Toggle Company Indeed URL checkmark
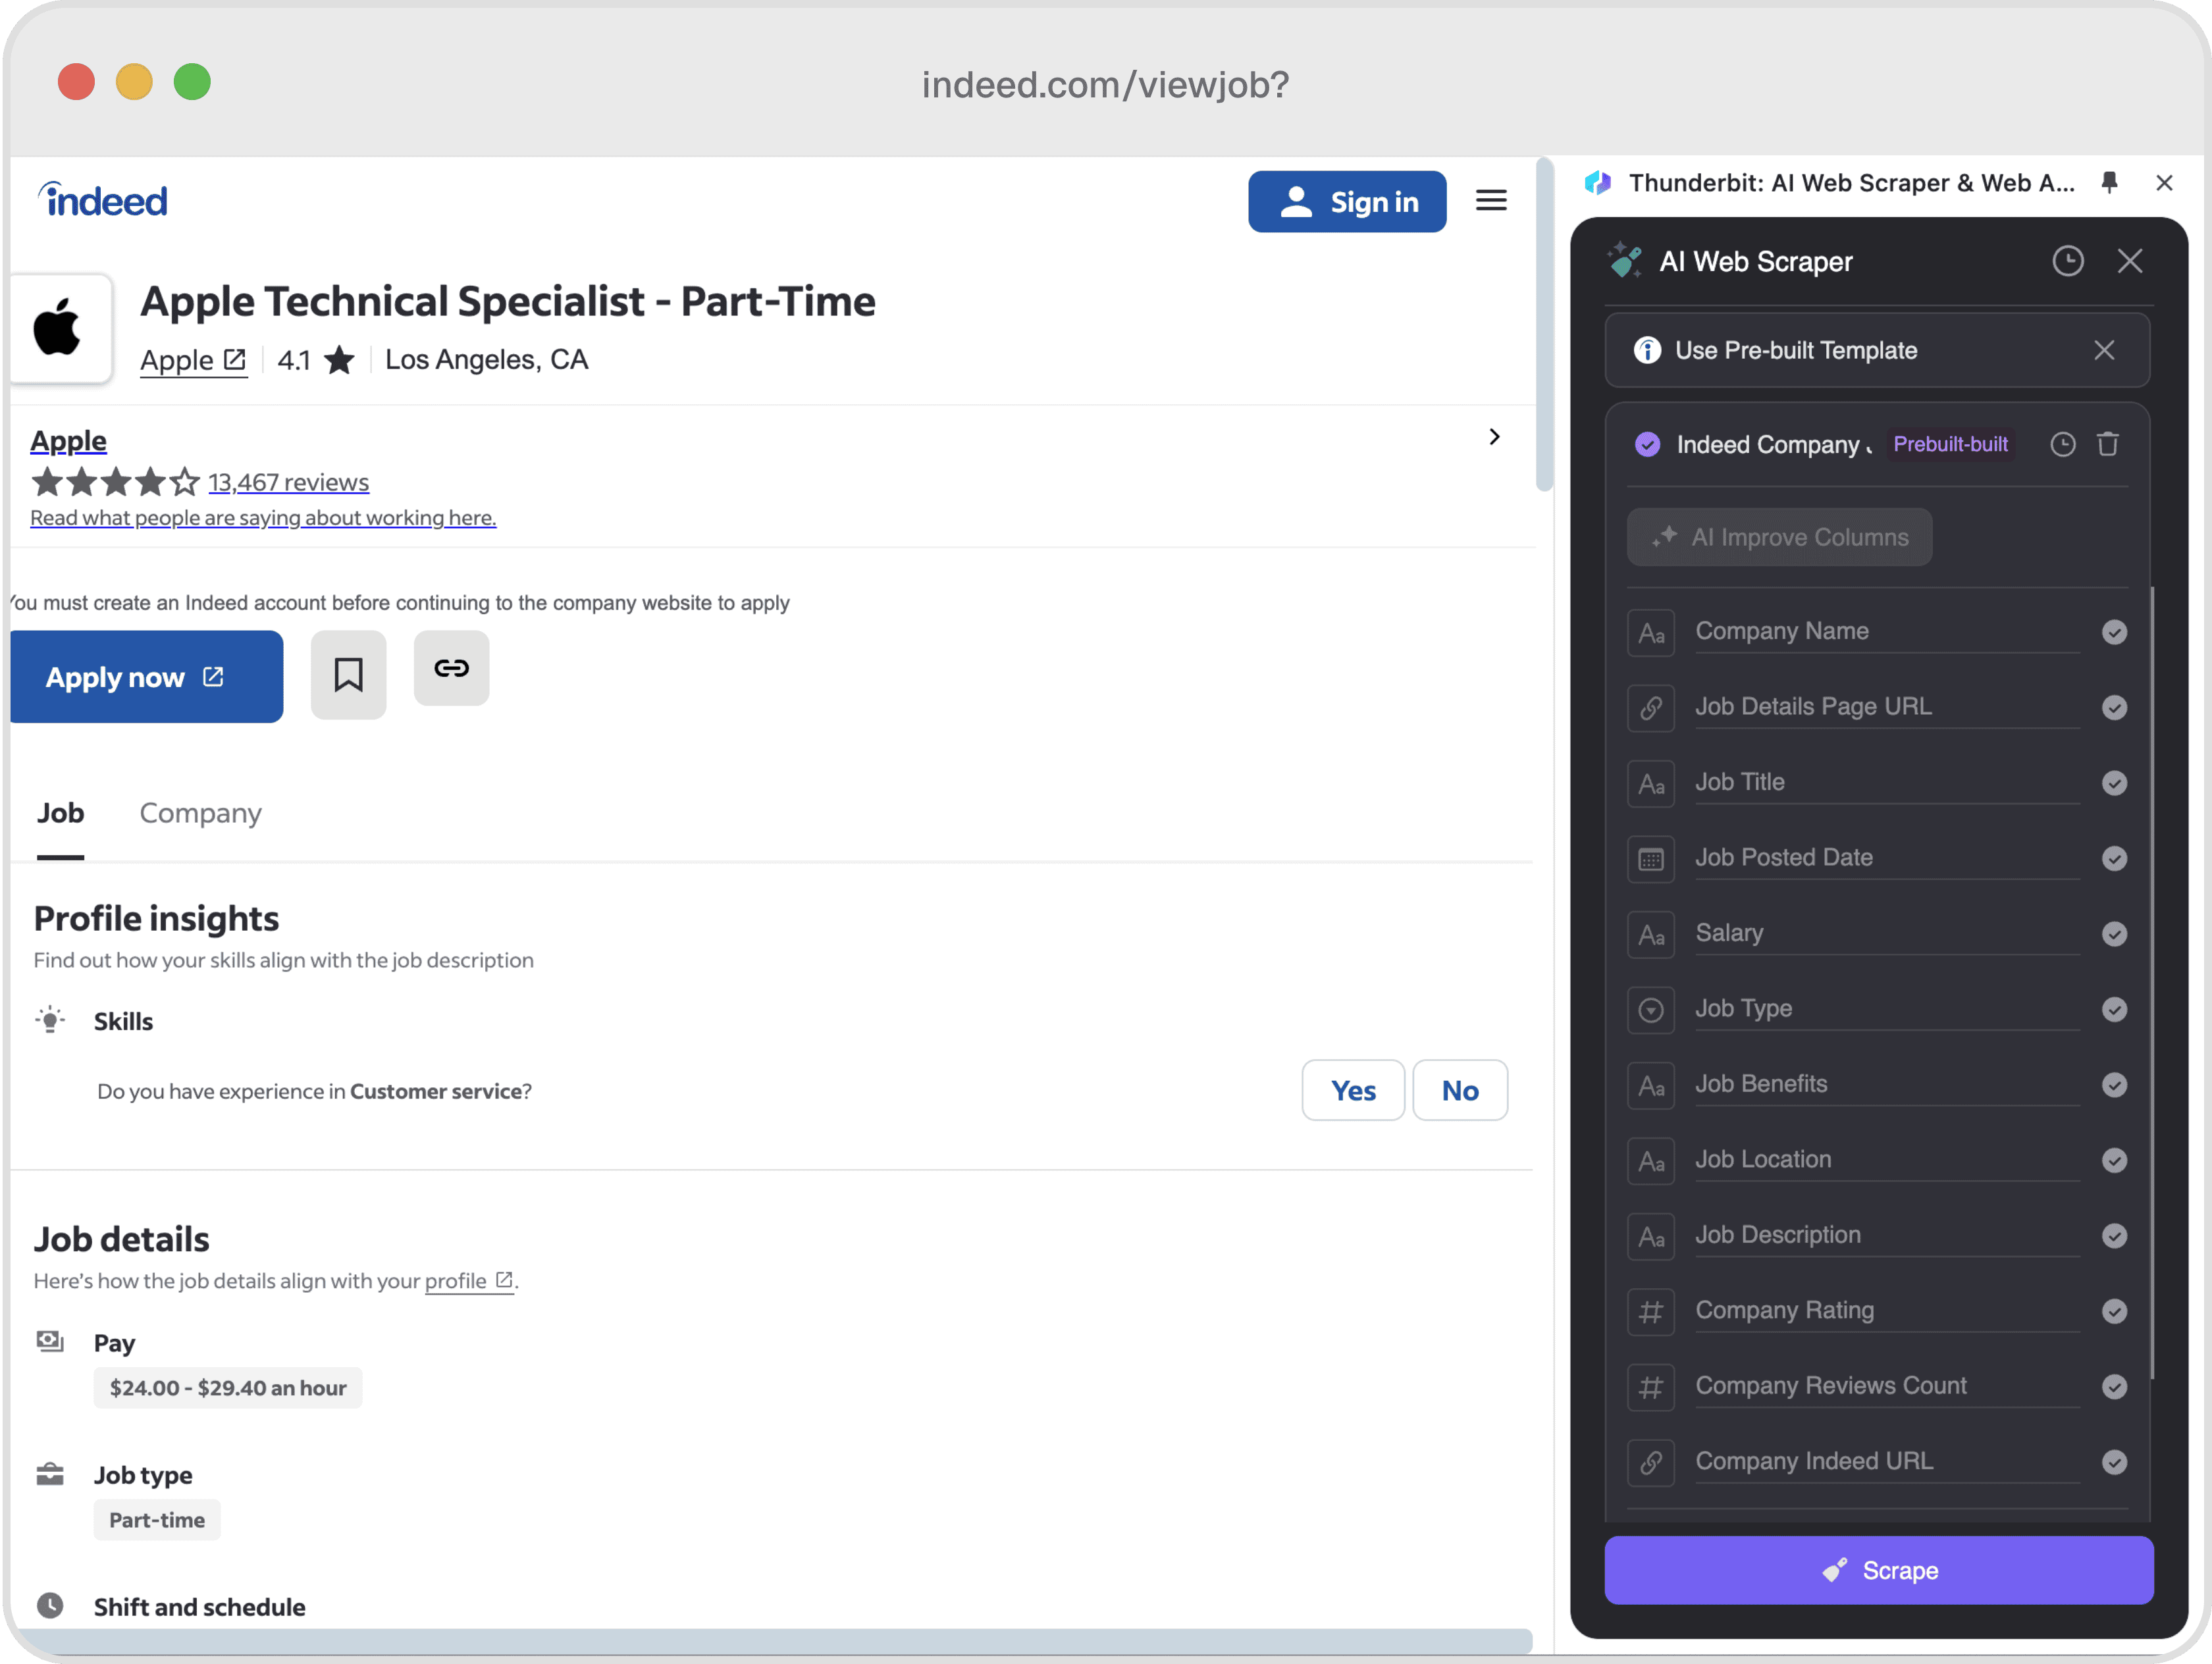 click(2114, 1463)
